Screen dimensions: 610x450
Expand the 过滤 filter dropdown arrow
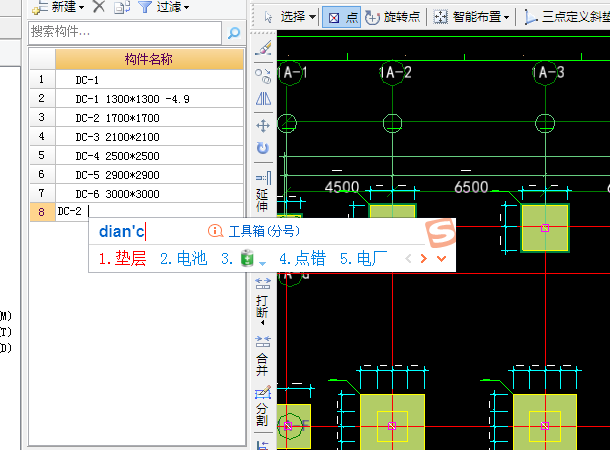tap(187, 7)
